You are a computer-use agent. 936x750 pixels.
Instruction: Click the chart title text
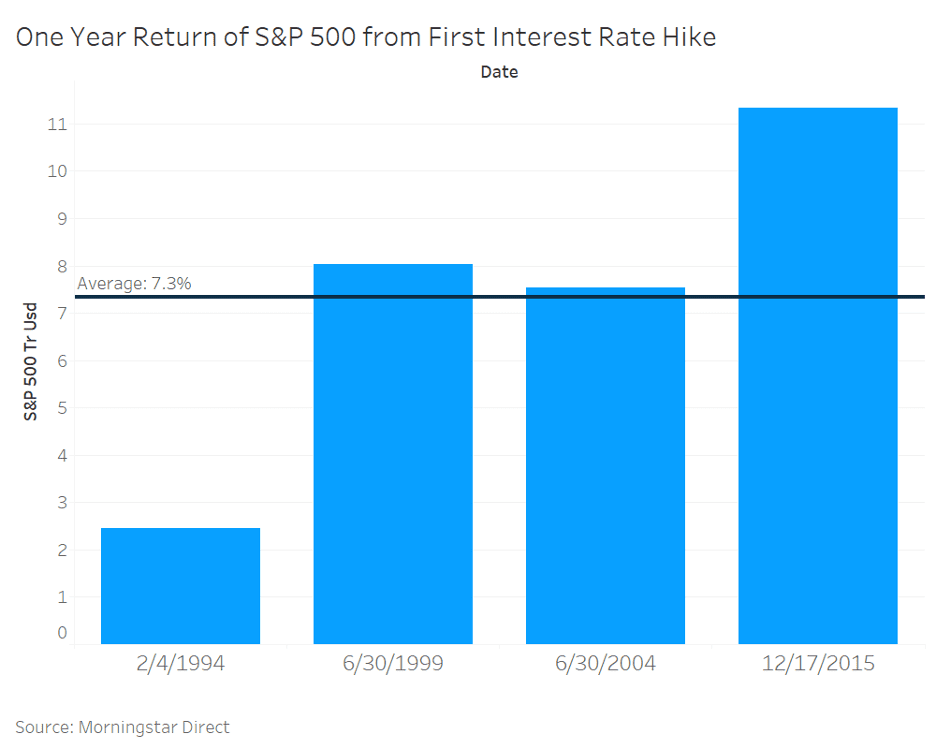tap(366, 38)
